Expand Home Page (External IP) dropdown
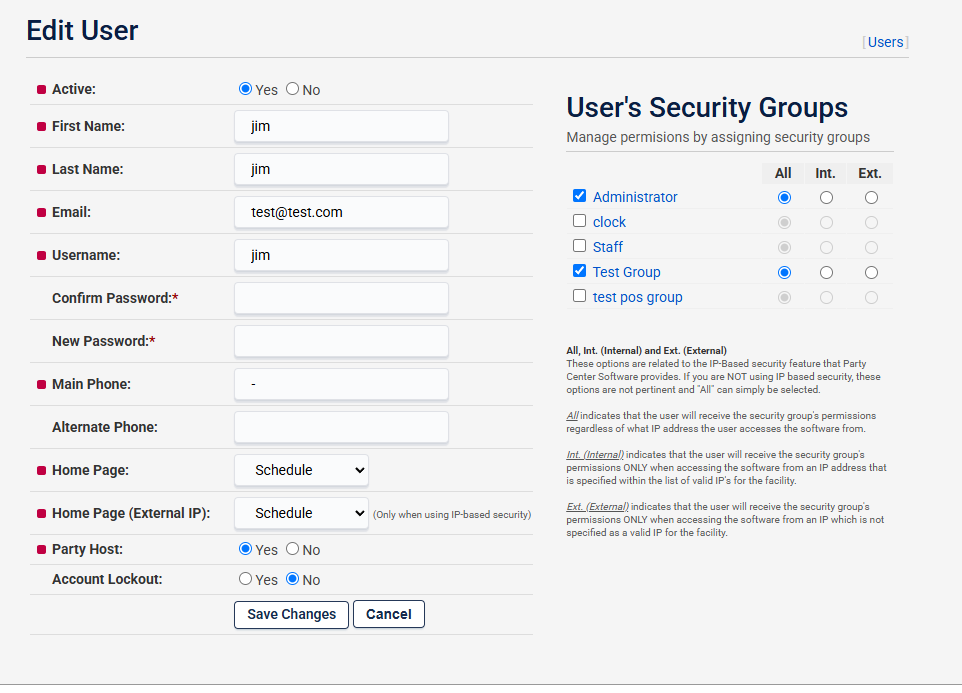962x693 pixels. click(x=301, y=513)
